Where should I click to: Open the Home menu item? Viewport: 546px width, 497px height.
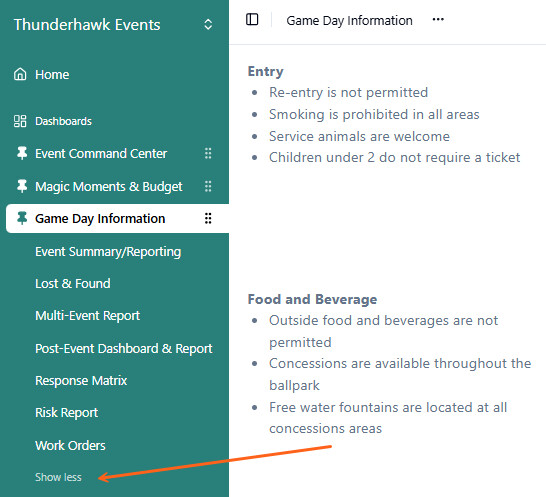coord(52,75)
